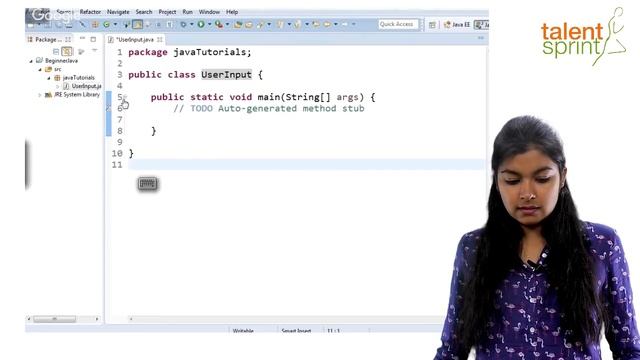Click package javaTutorials statement on line 1
The height and width of the screenshot is (360, 640).
[x=190, y=52]
